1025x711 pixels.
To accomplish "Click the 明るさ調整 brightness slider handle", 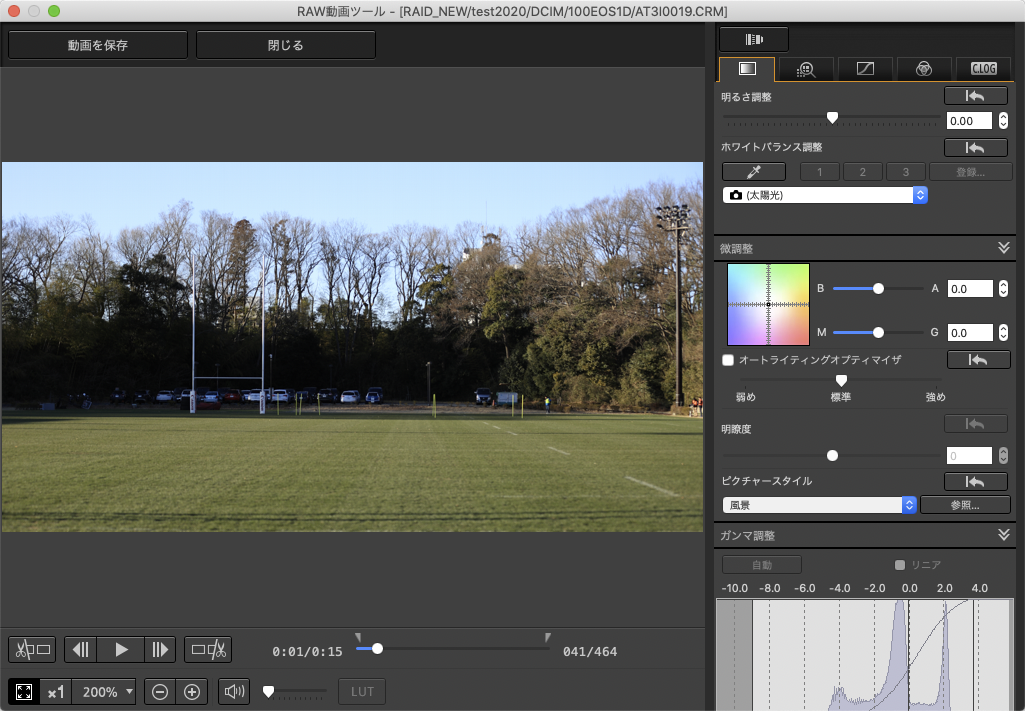I will point(832,118).
